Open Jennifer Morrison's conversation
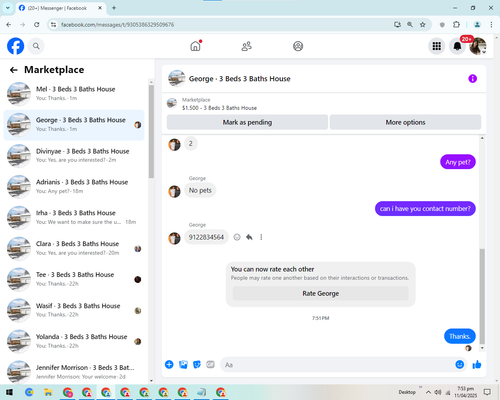 74,372
